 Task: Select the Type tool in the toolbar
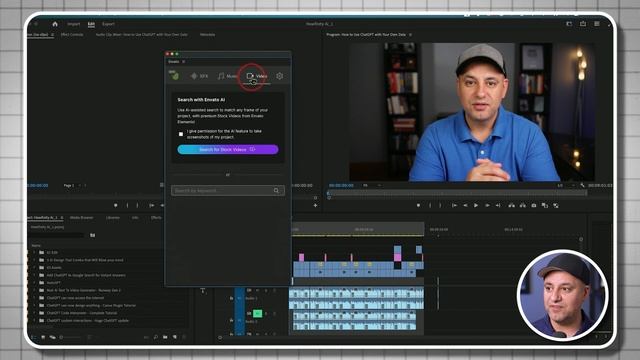click(203, 291)
